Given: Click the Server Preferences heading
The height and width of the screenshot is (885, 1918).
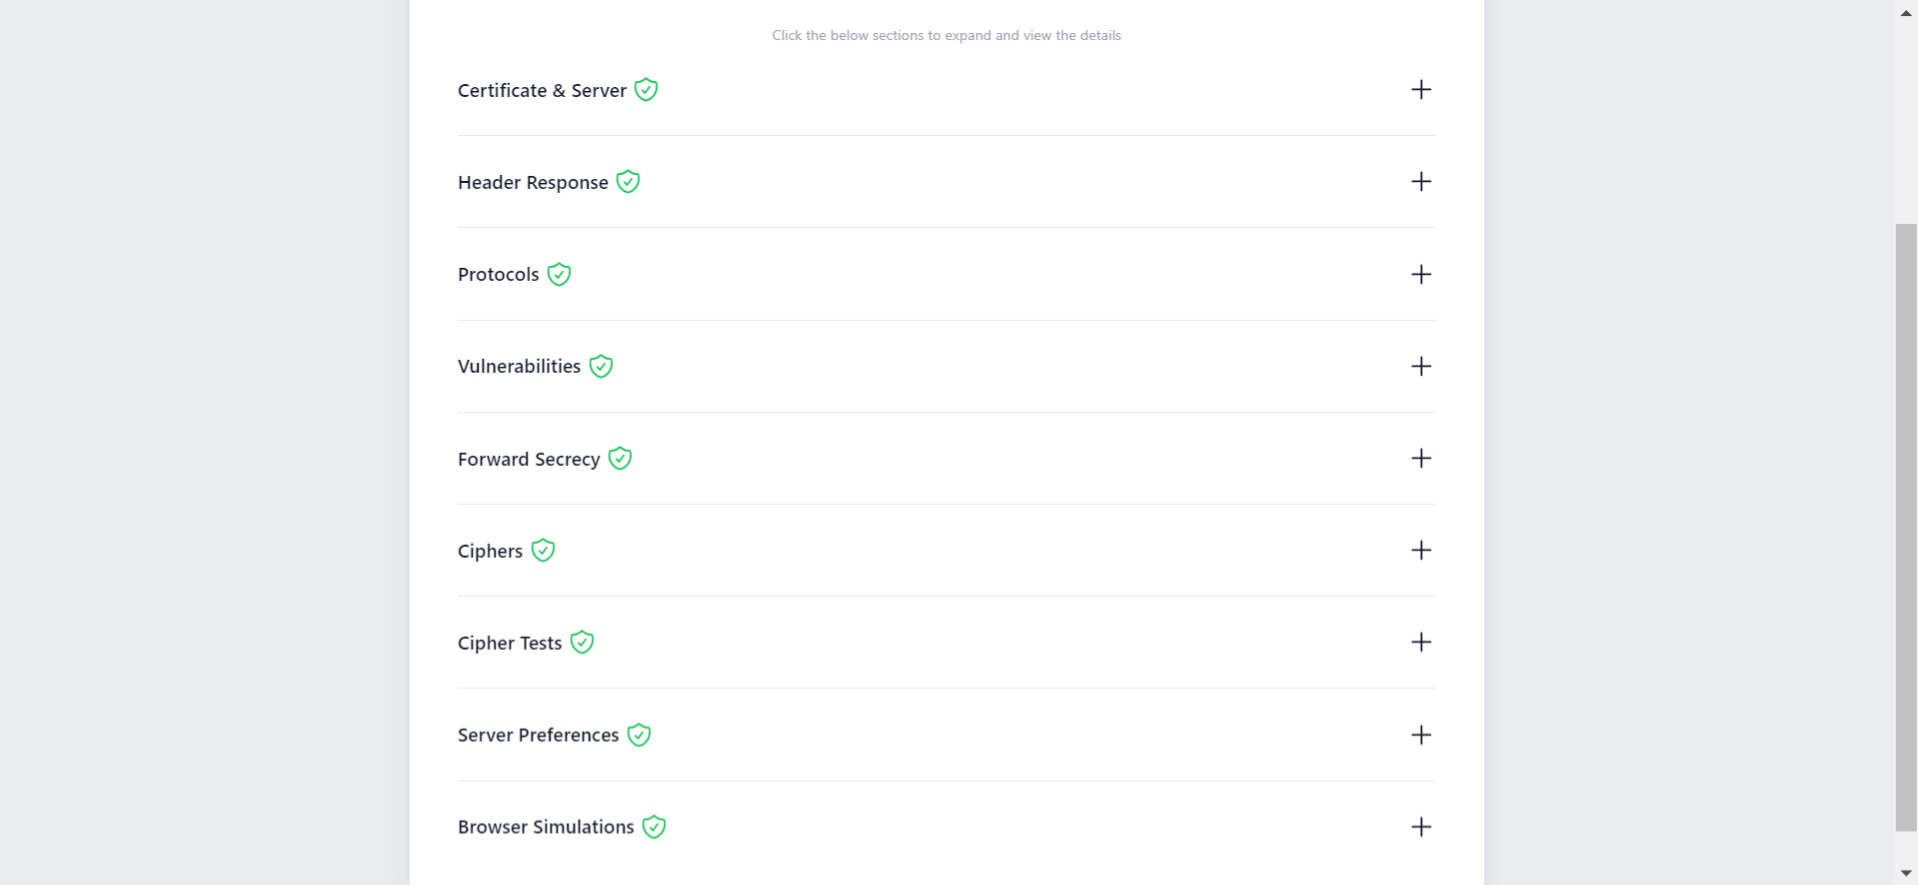Looking at the screenshot, I should point(537,735).
